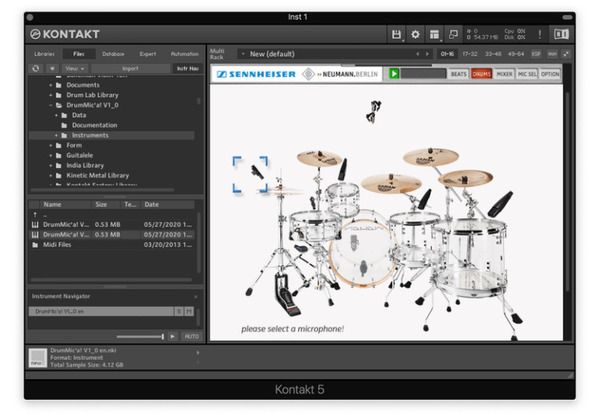
Task: Toggle the AUTO preview button
Action: click(191, 336)
